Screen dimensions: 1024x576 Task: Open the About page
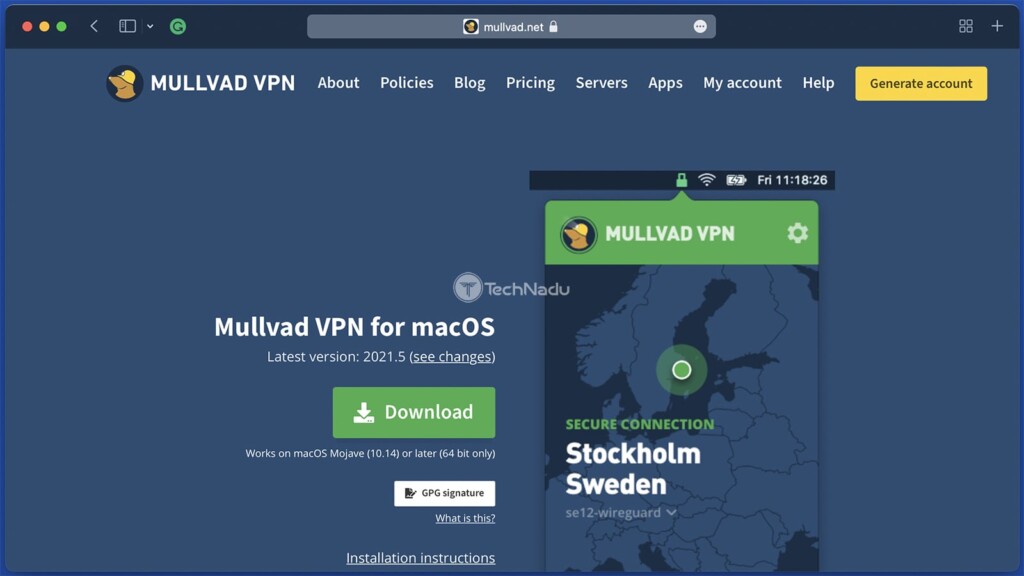338,83
